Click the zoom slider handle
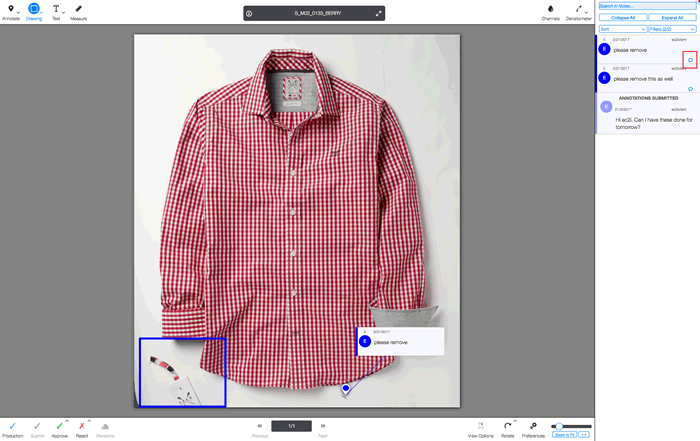This screenshot has width=700, height=441. point(559,426)
